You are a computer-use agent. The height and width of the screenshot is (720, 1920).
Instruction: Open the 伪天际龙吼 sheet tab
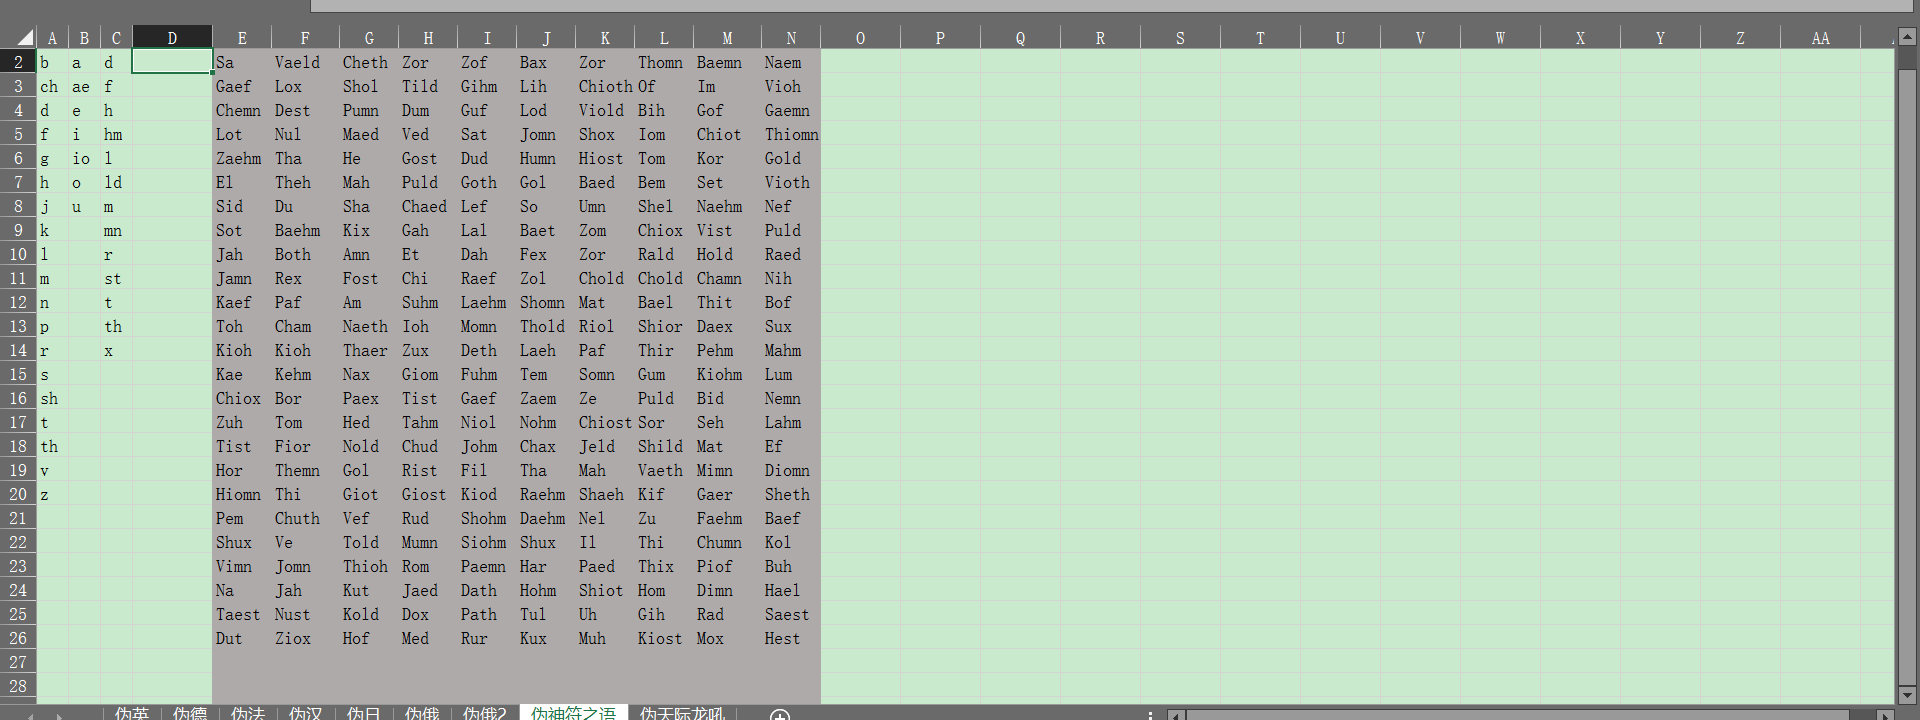pos(682,713)
